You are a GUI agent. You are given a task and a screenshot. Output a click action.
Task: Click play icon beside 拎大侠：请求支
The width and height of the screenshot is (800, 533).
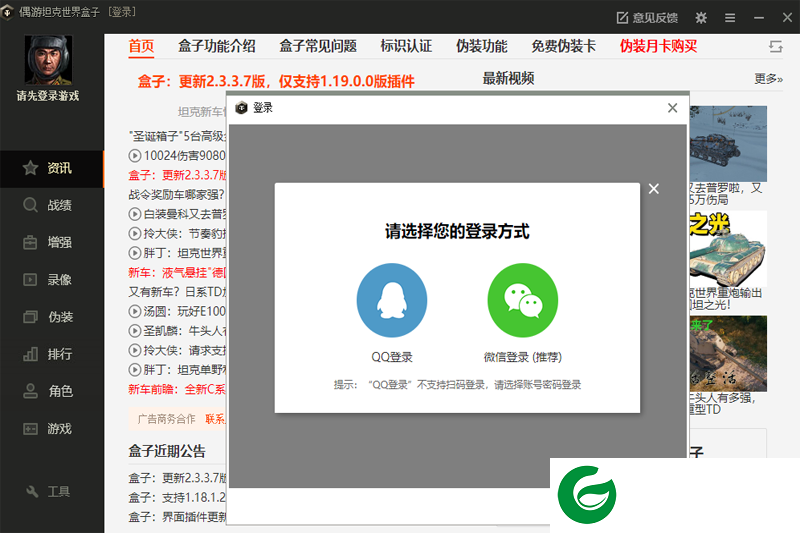[x=135, y=350]
